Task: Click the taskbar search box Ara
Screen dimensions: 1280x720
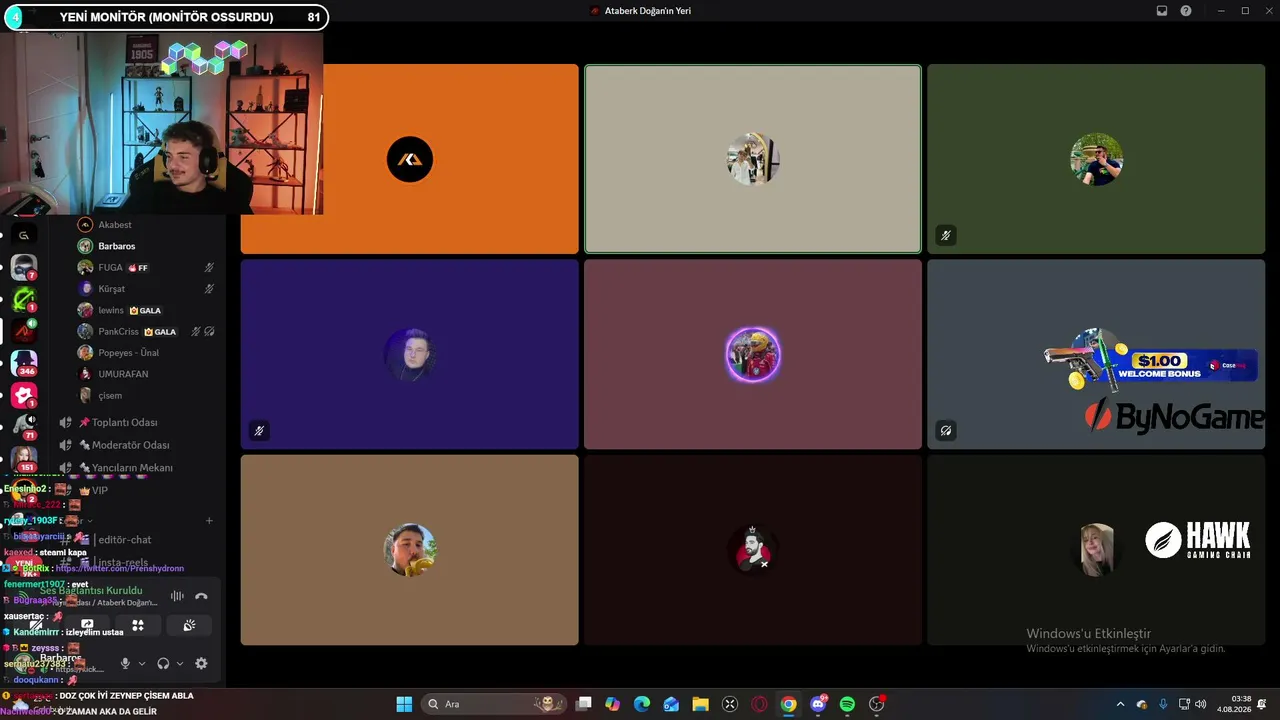Action: point(493,704)
